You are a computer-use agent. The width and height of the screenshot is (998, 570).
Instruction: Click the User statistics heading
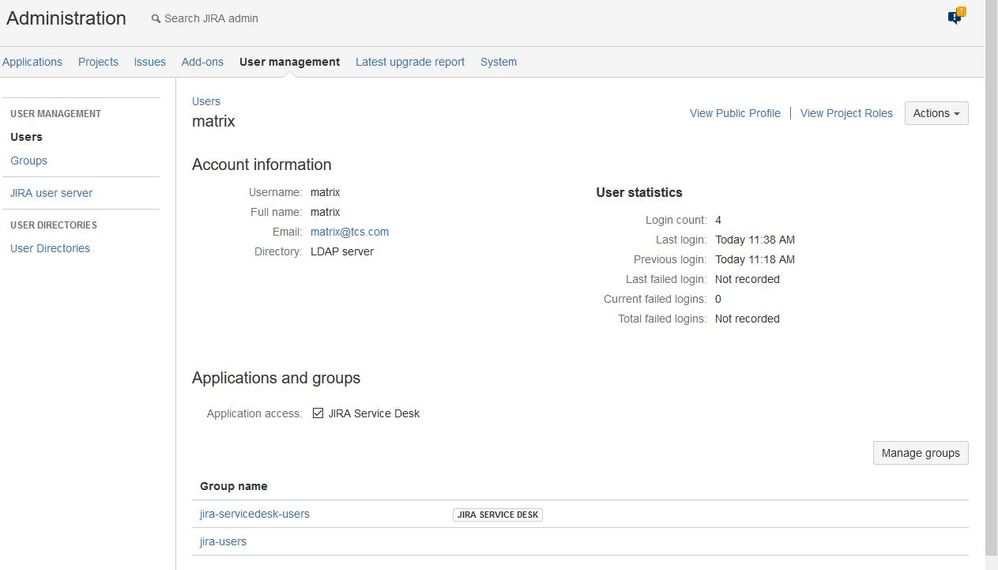639,192
